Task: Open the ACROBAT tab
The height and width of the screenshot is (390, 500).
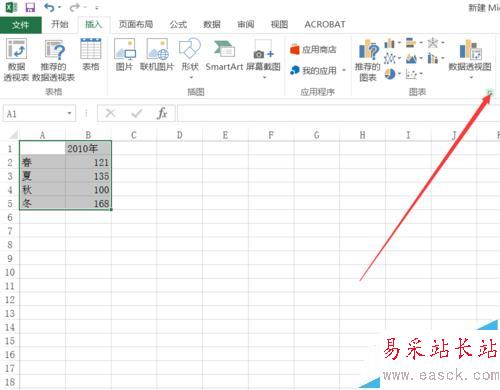Action: [325, 24]
